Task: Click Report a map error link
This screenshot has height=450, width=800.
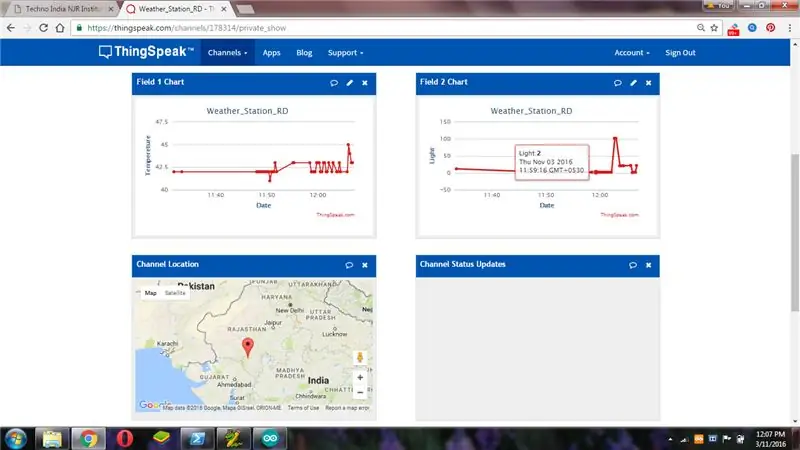Action: click(347, 408)
